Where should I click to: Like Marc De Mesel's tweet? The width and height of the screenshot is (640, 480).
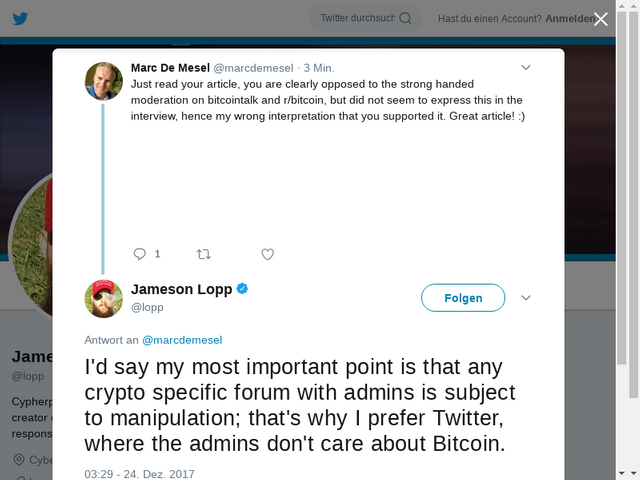(267, 254)
